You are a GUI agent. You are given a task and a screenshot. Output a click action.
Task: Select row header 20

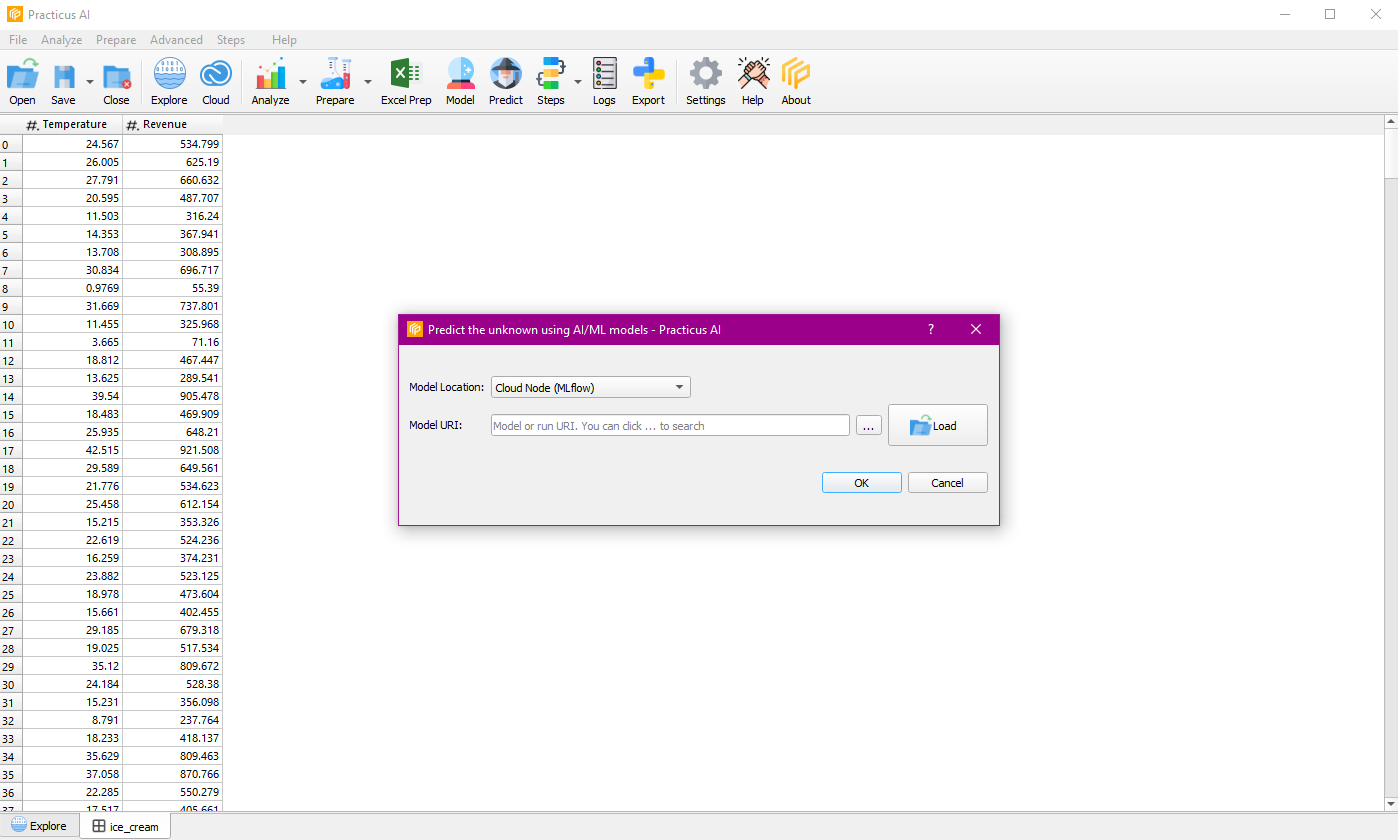[11, 504]
